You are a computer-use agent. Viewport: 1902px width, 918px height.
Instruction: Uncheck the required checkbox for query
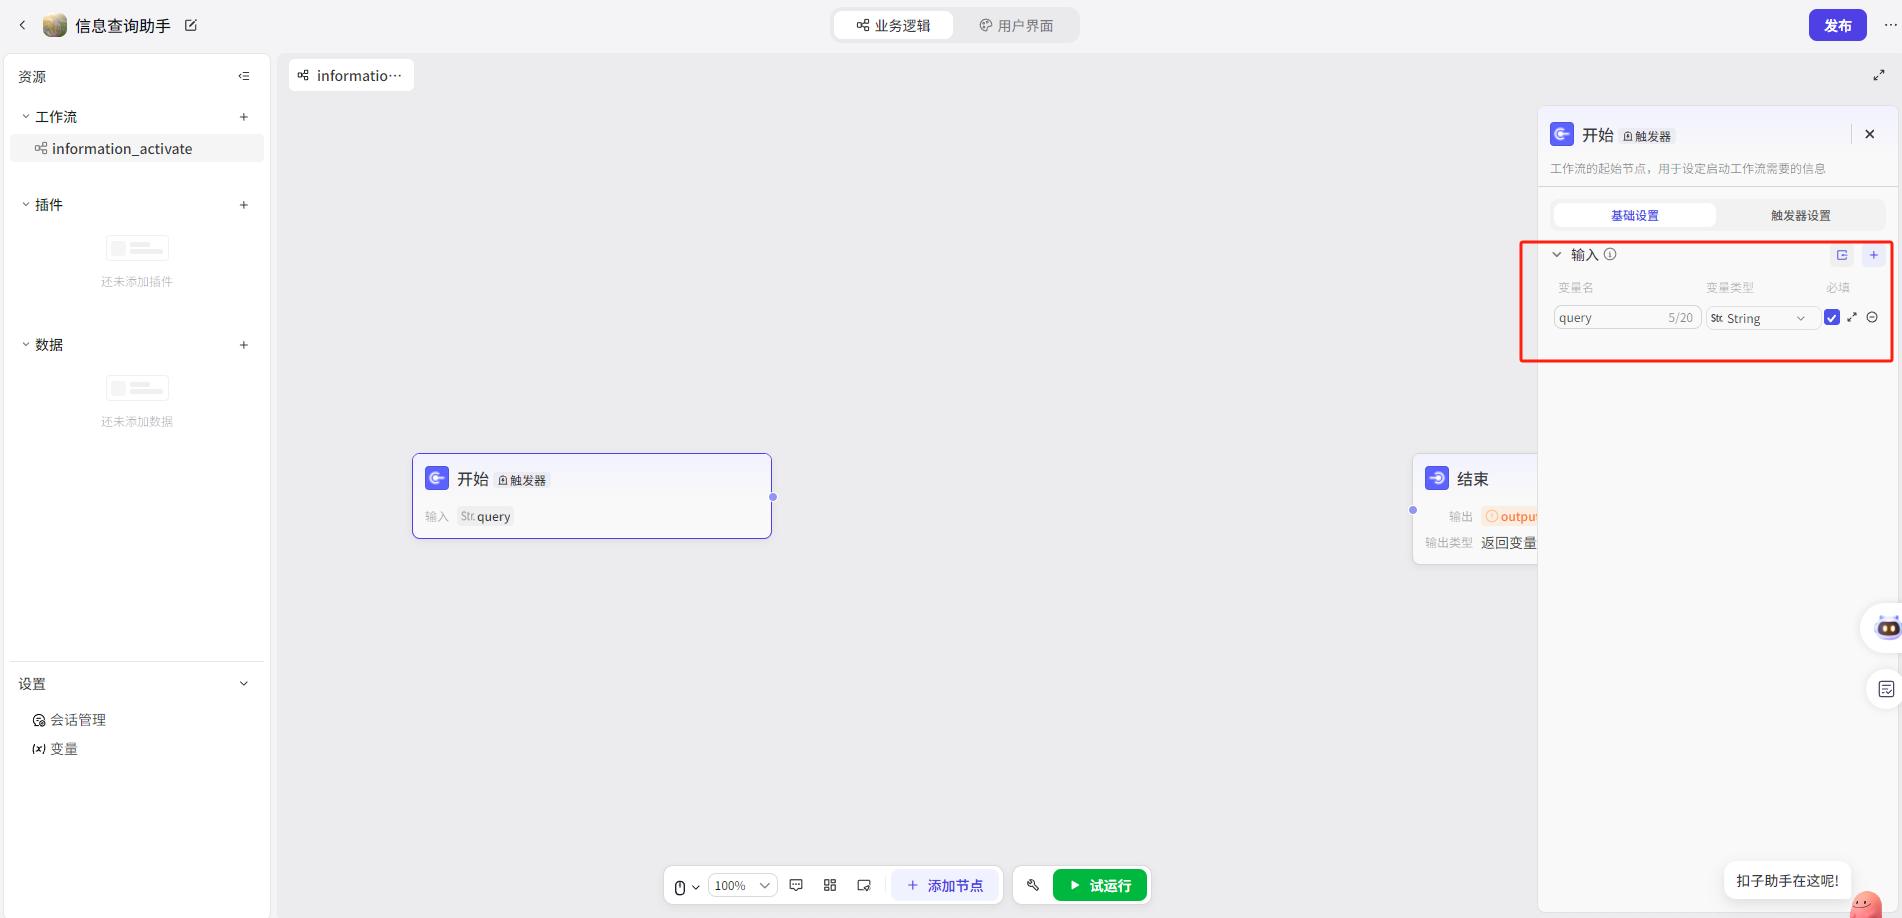pyautogui.click(x=1831, y=318)
